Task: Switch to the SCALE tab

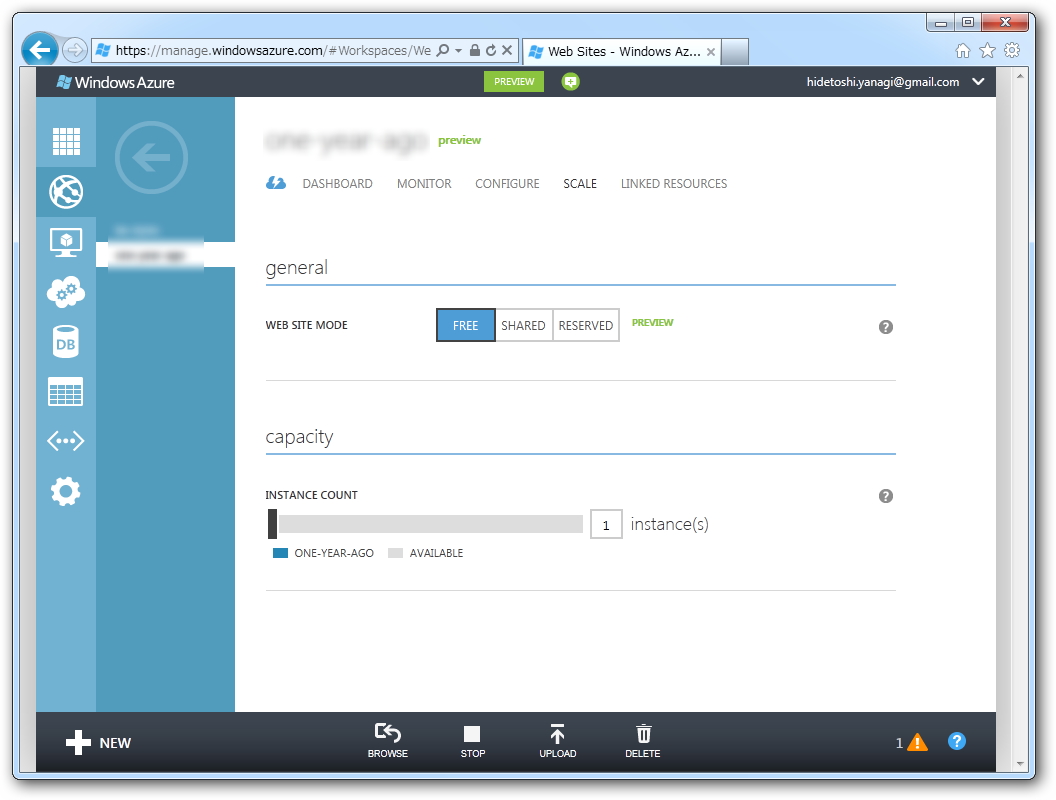Action: [580, 184]
